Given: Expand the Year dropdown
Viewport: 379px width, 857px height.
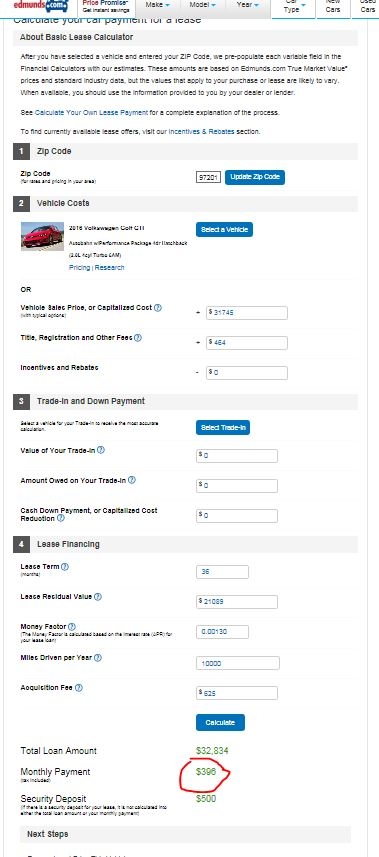Looking at the screenshot, I should [248, 5].
